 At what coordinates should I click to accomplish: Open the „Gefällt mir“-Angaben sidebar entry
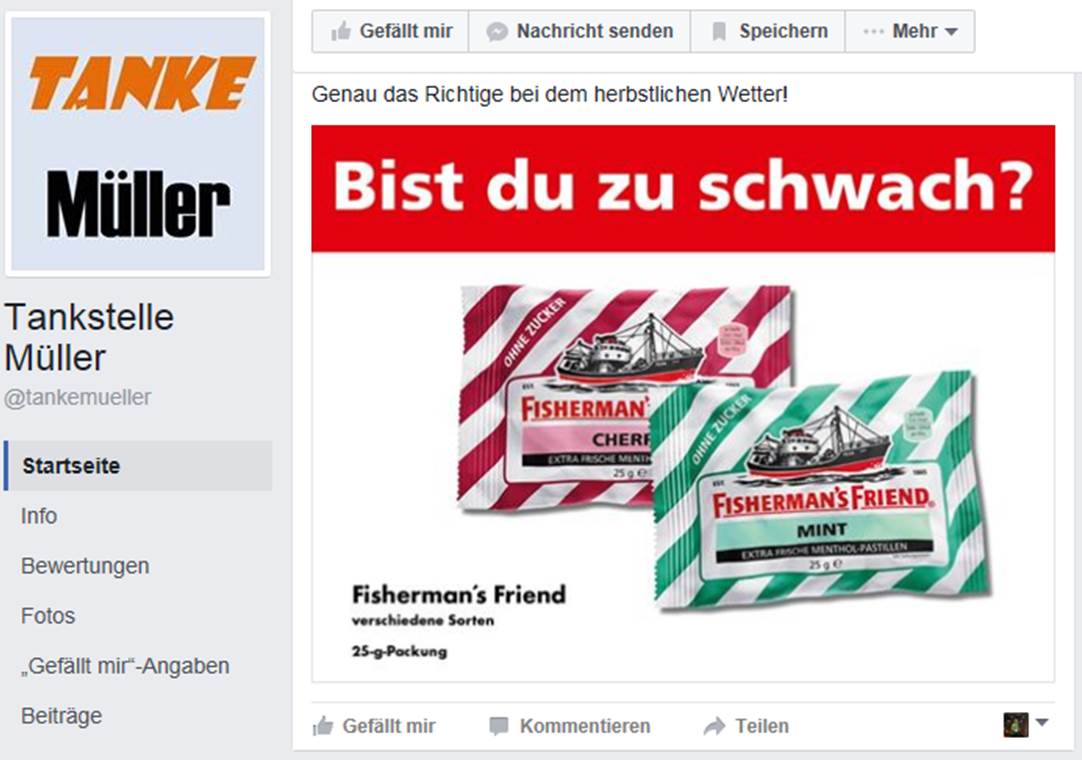(125, 666)
